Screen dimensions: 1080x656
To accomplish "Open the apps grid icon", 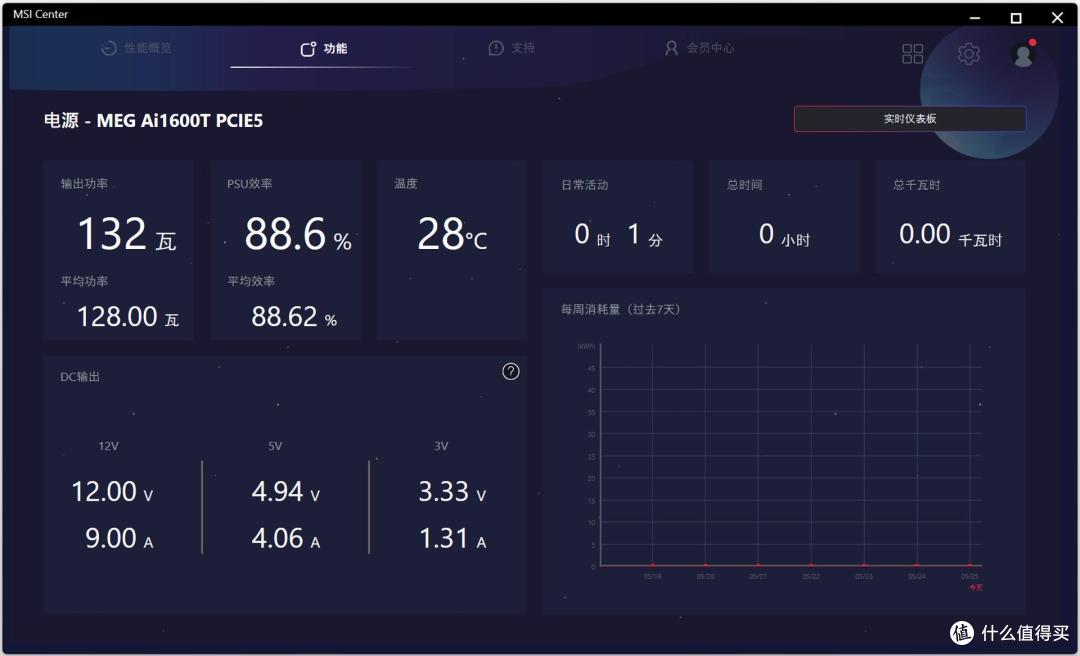I will tap(913, 54).
